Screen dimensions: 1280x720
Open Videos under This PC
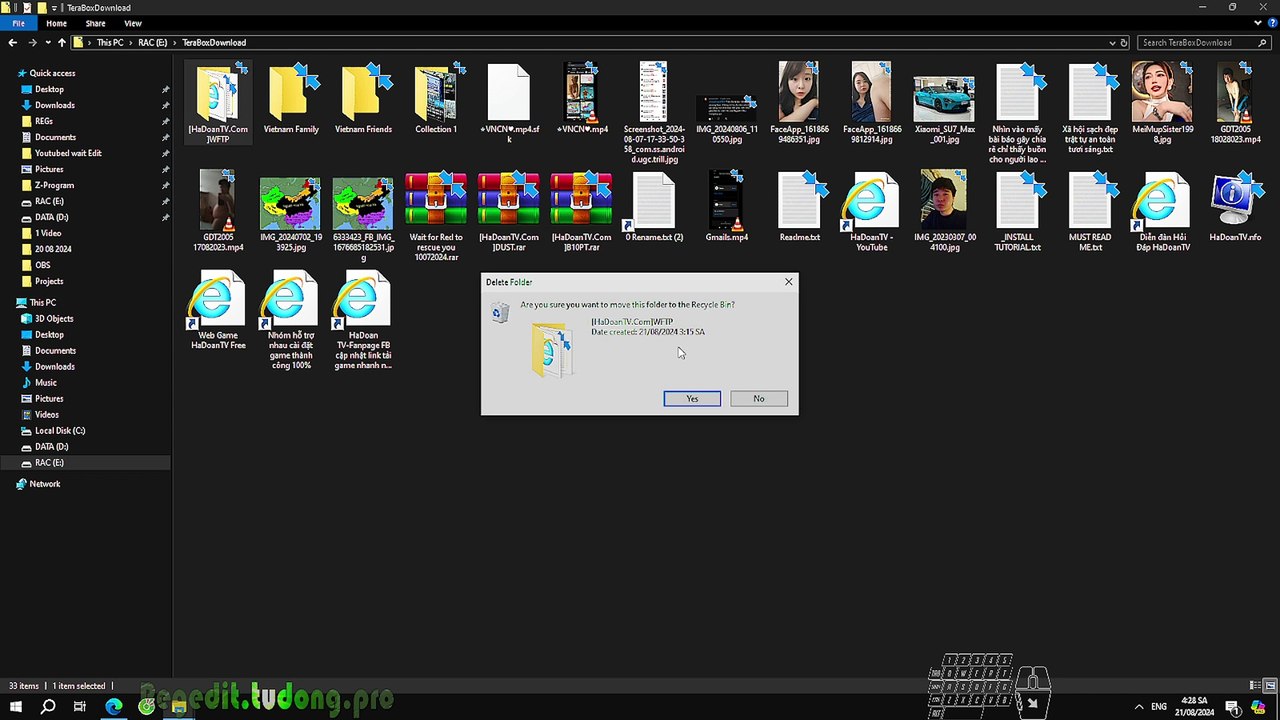pos(46,414)
